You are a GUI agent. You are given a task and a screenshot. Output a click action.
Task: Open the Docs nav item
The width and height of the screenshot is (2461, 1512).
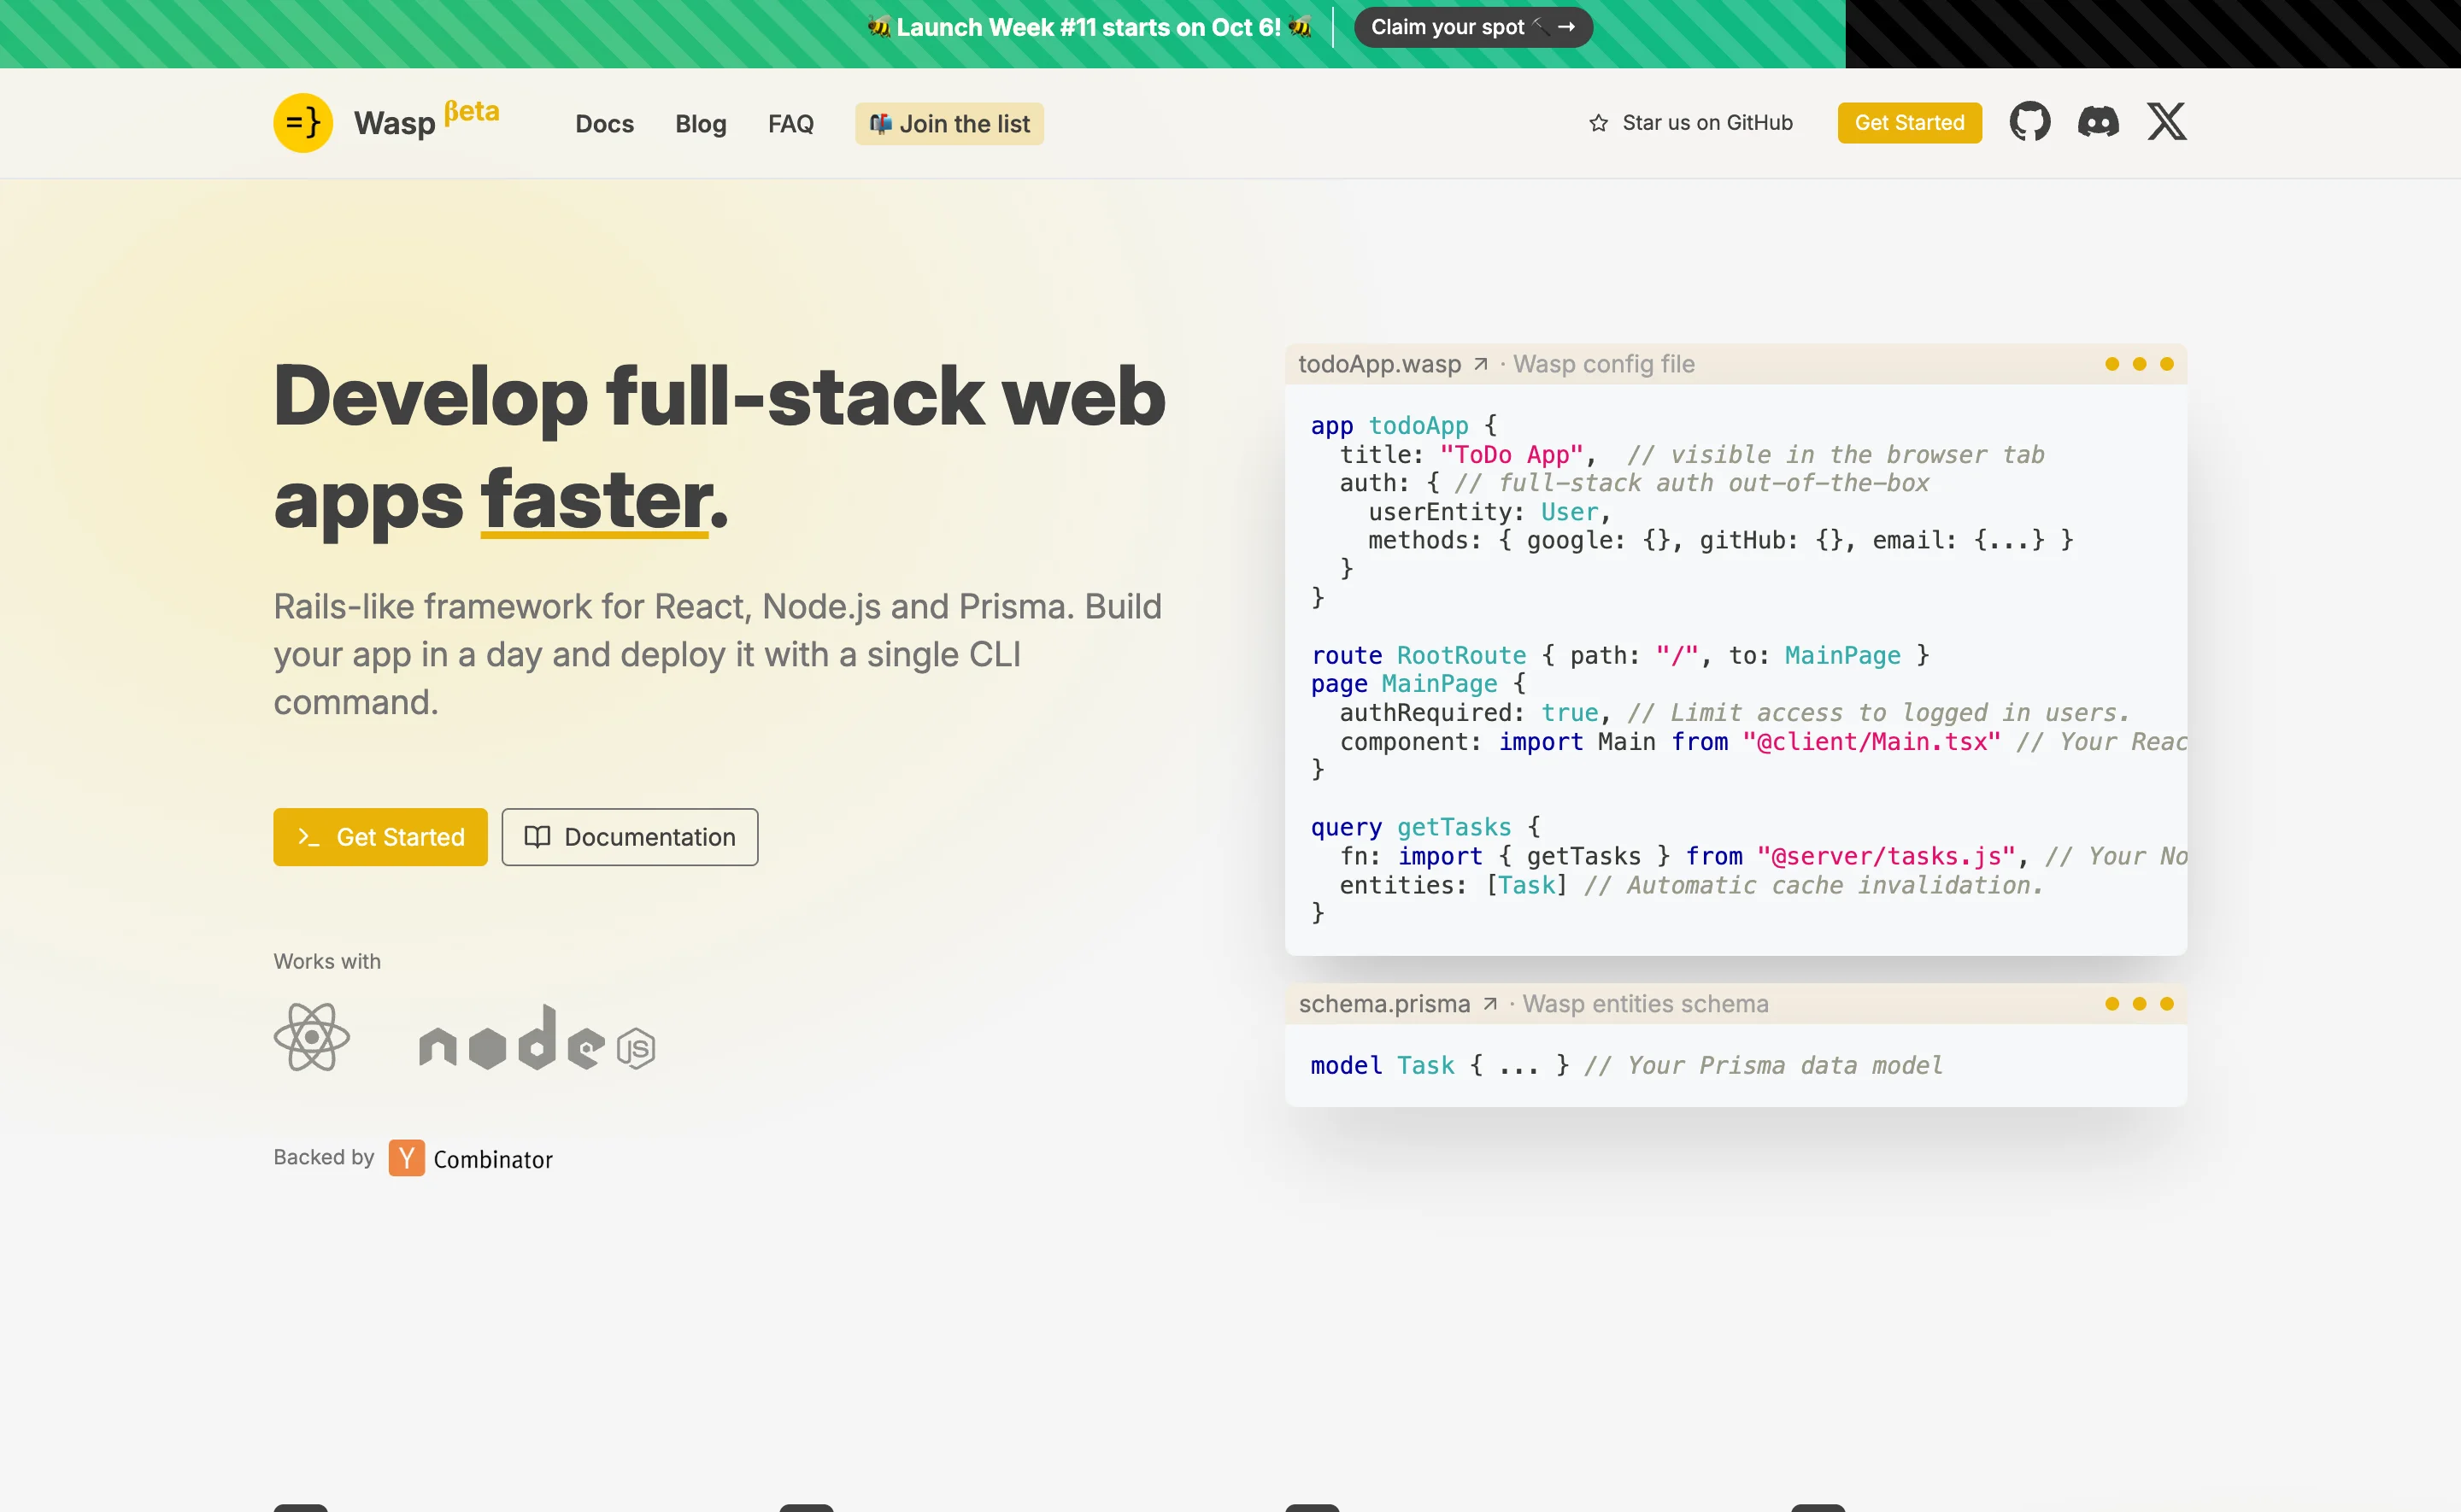tap(604, 124)
